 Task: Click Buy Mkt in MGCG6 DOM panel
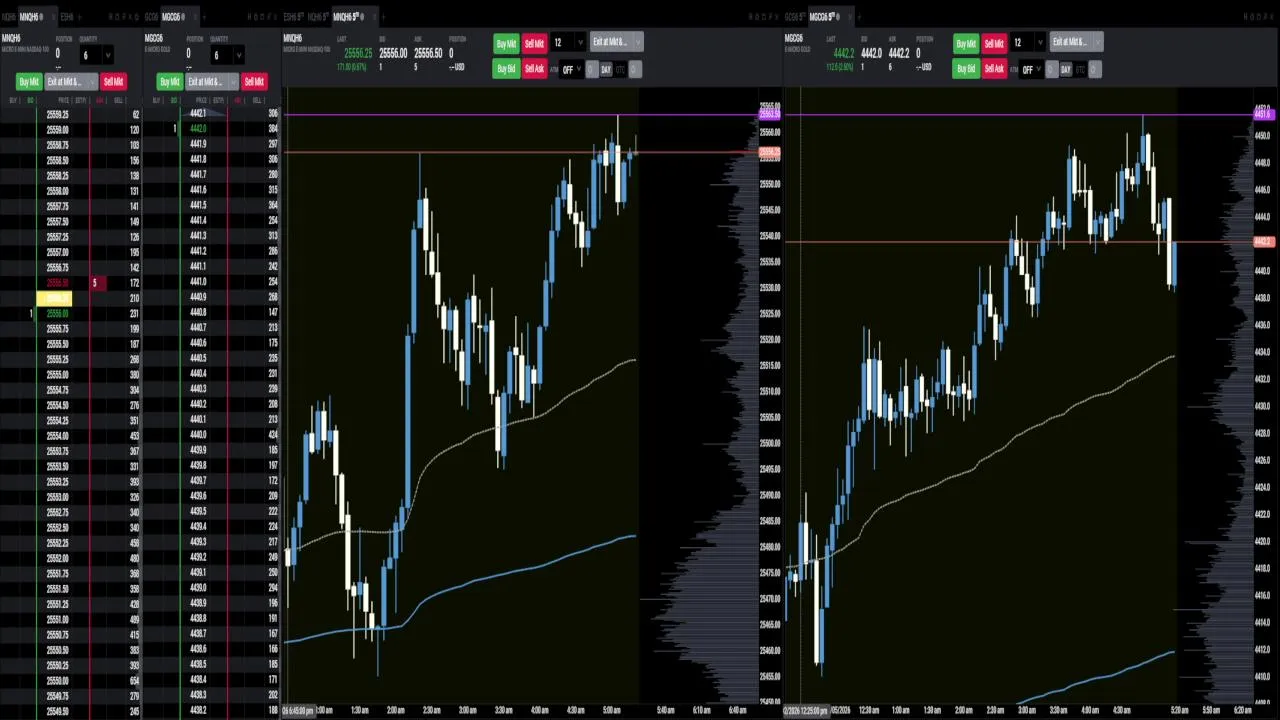coord(170,82)
